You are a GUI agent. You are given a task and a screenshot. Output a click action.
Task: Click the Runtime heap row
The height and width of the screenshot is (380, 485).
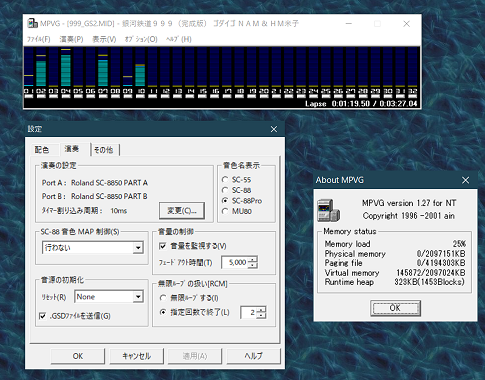395,282
